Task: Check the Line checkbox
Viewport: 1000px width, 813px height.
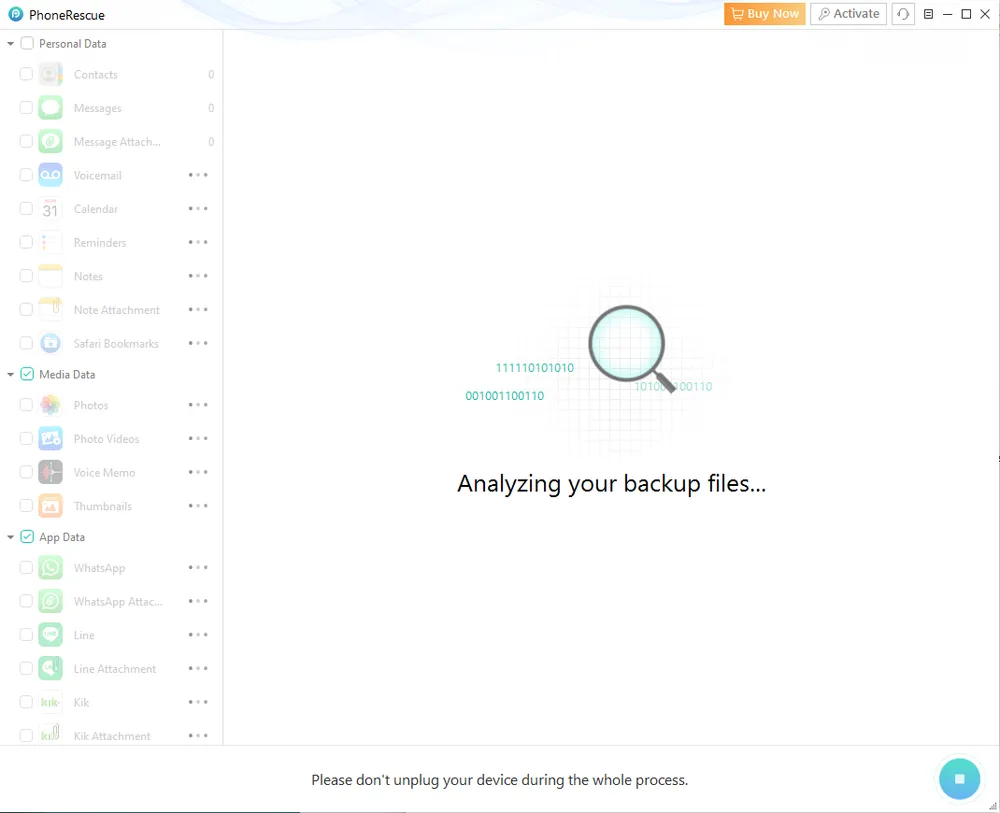Action: click(26, 635)
